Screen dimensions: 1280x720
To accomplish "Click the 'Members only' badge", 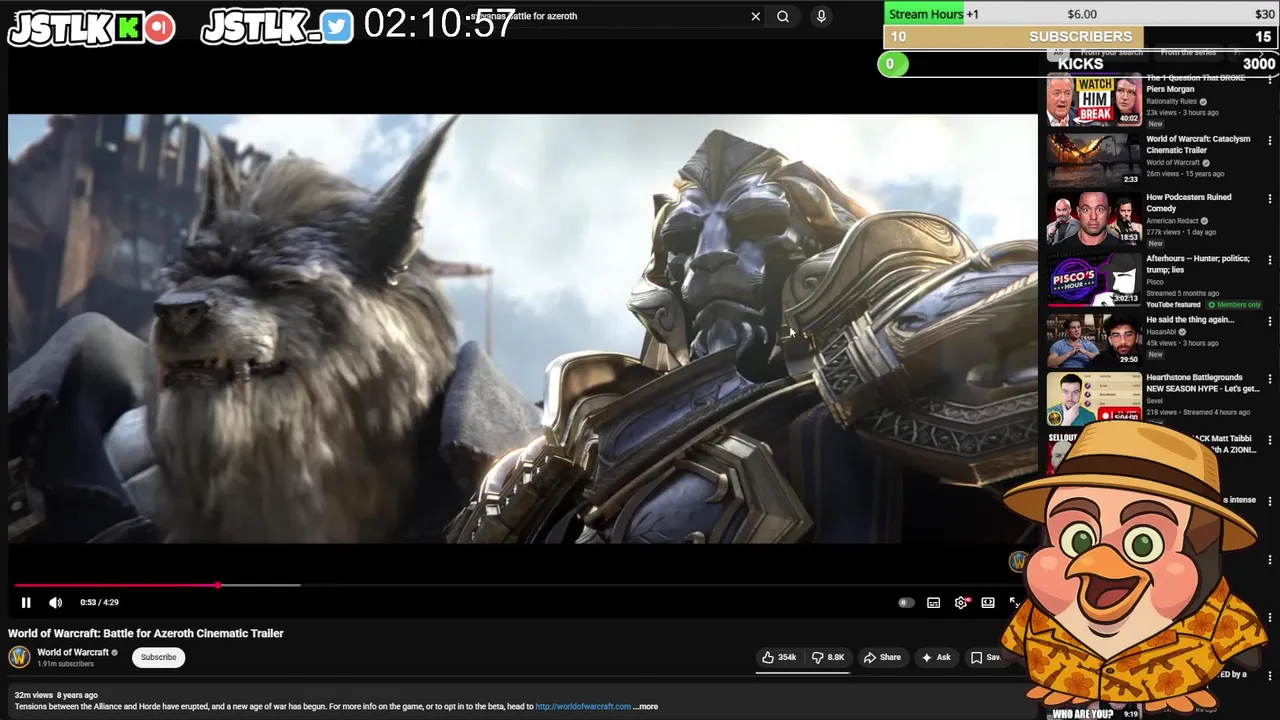I will pyautogui.click(x=1234, y=304).
